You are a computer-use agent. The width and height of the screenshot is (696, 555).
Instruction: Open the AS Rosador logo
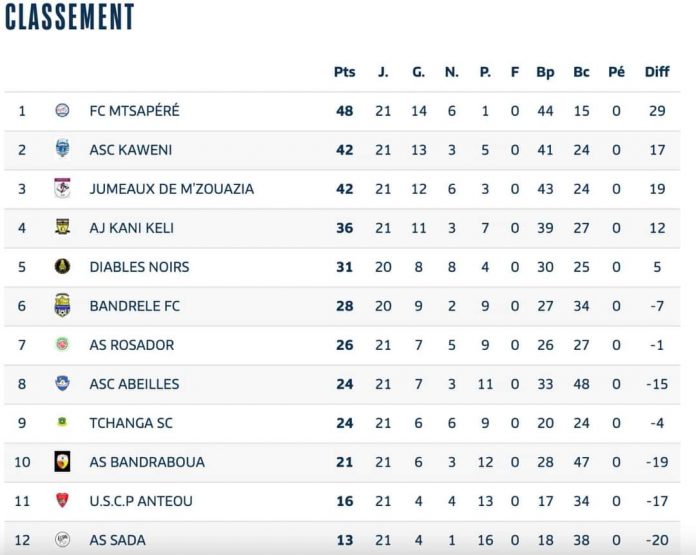(62, 344)
